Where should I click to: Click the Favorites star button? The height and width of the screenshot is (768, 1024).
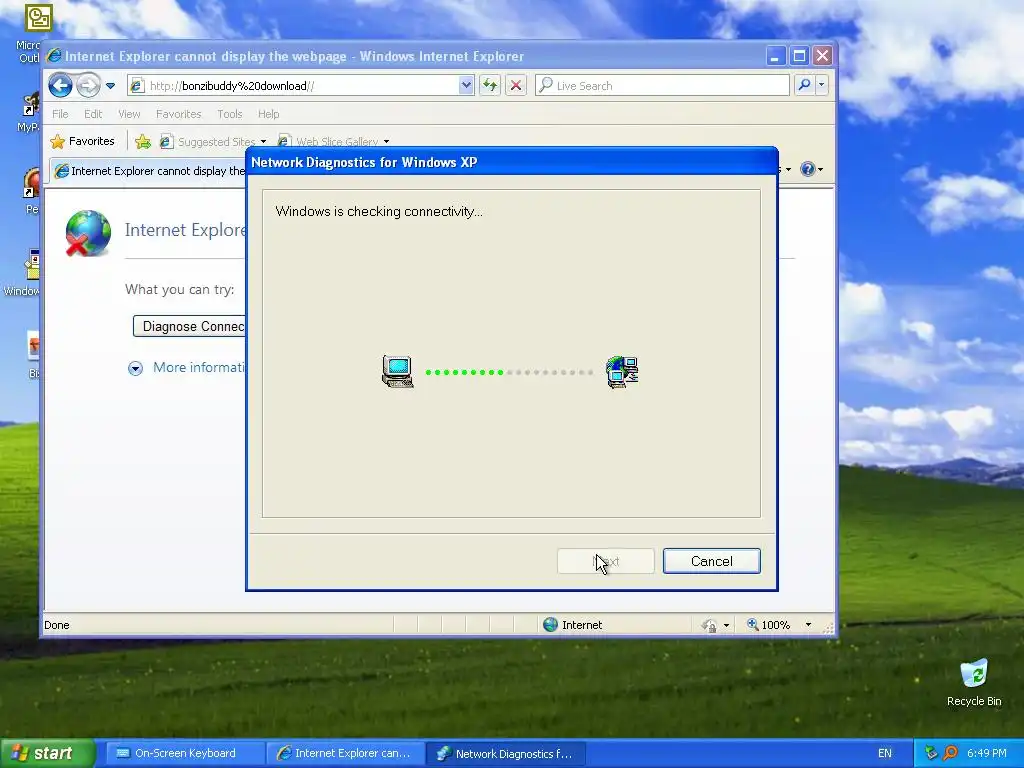(x=82, y=141)
